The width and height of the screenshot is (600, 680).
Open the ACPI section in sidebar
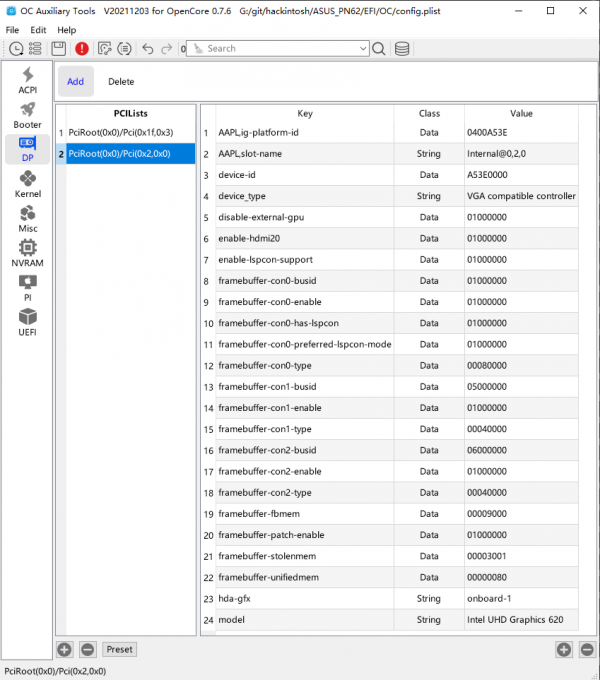pyautogui.click(x=28, y=81)
